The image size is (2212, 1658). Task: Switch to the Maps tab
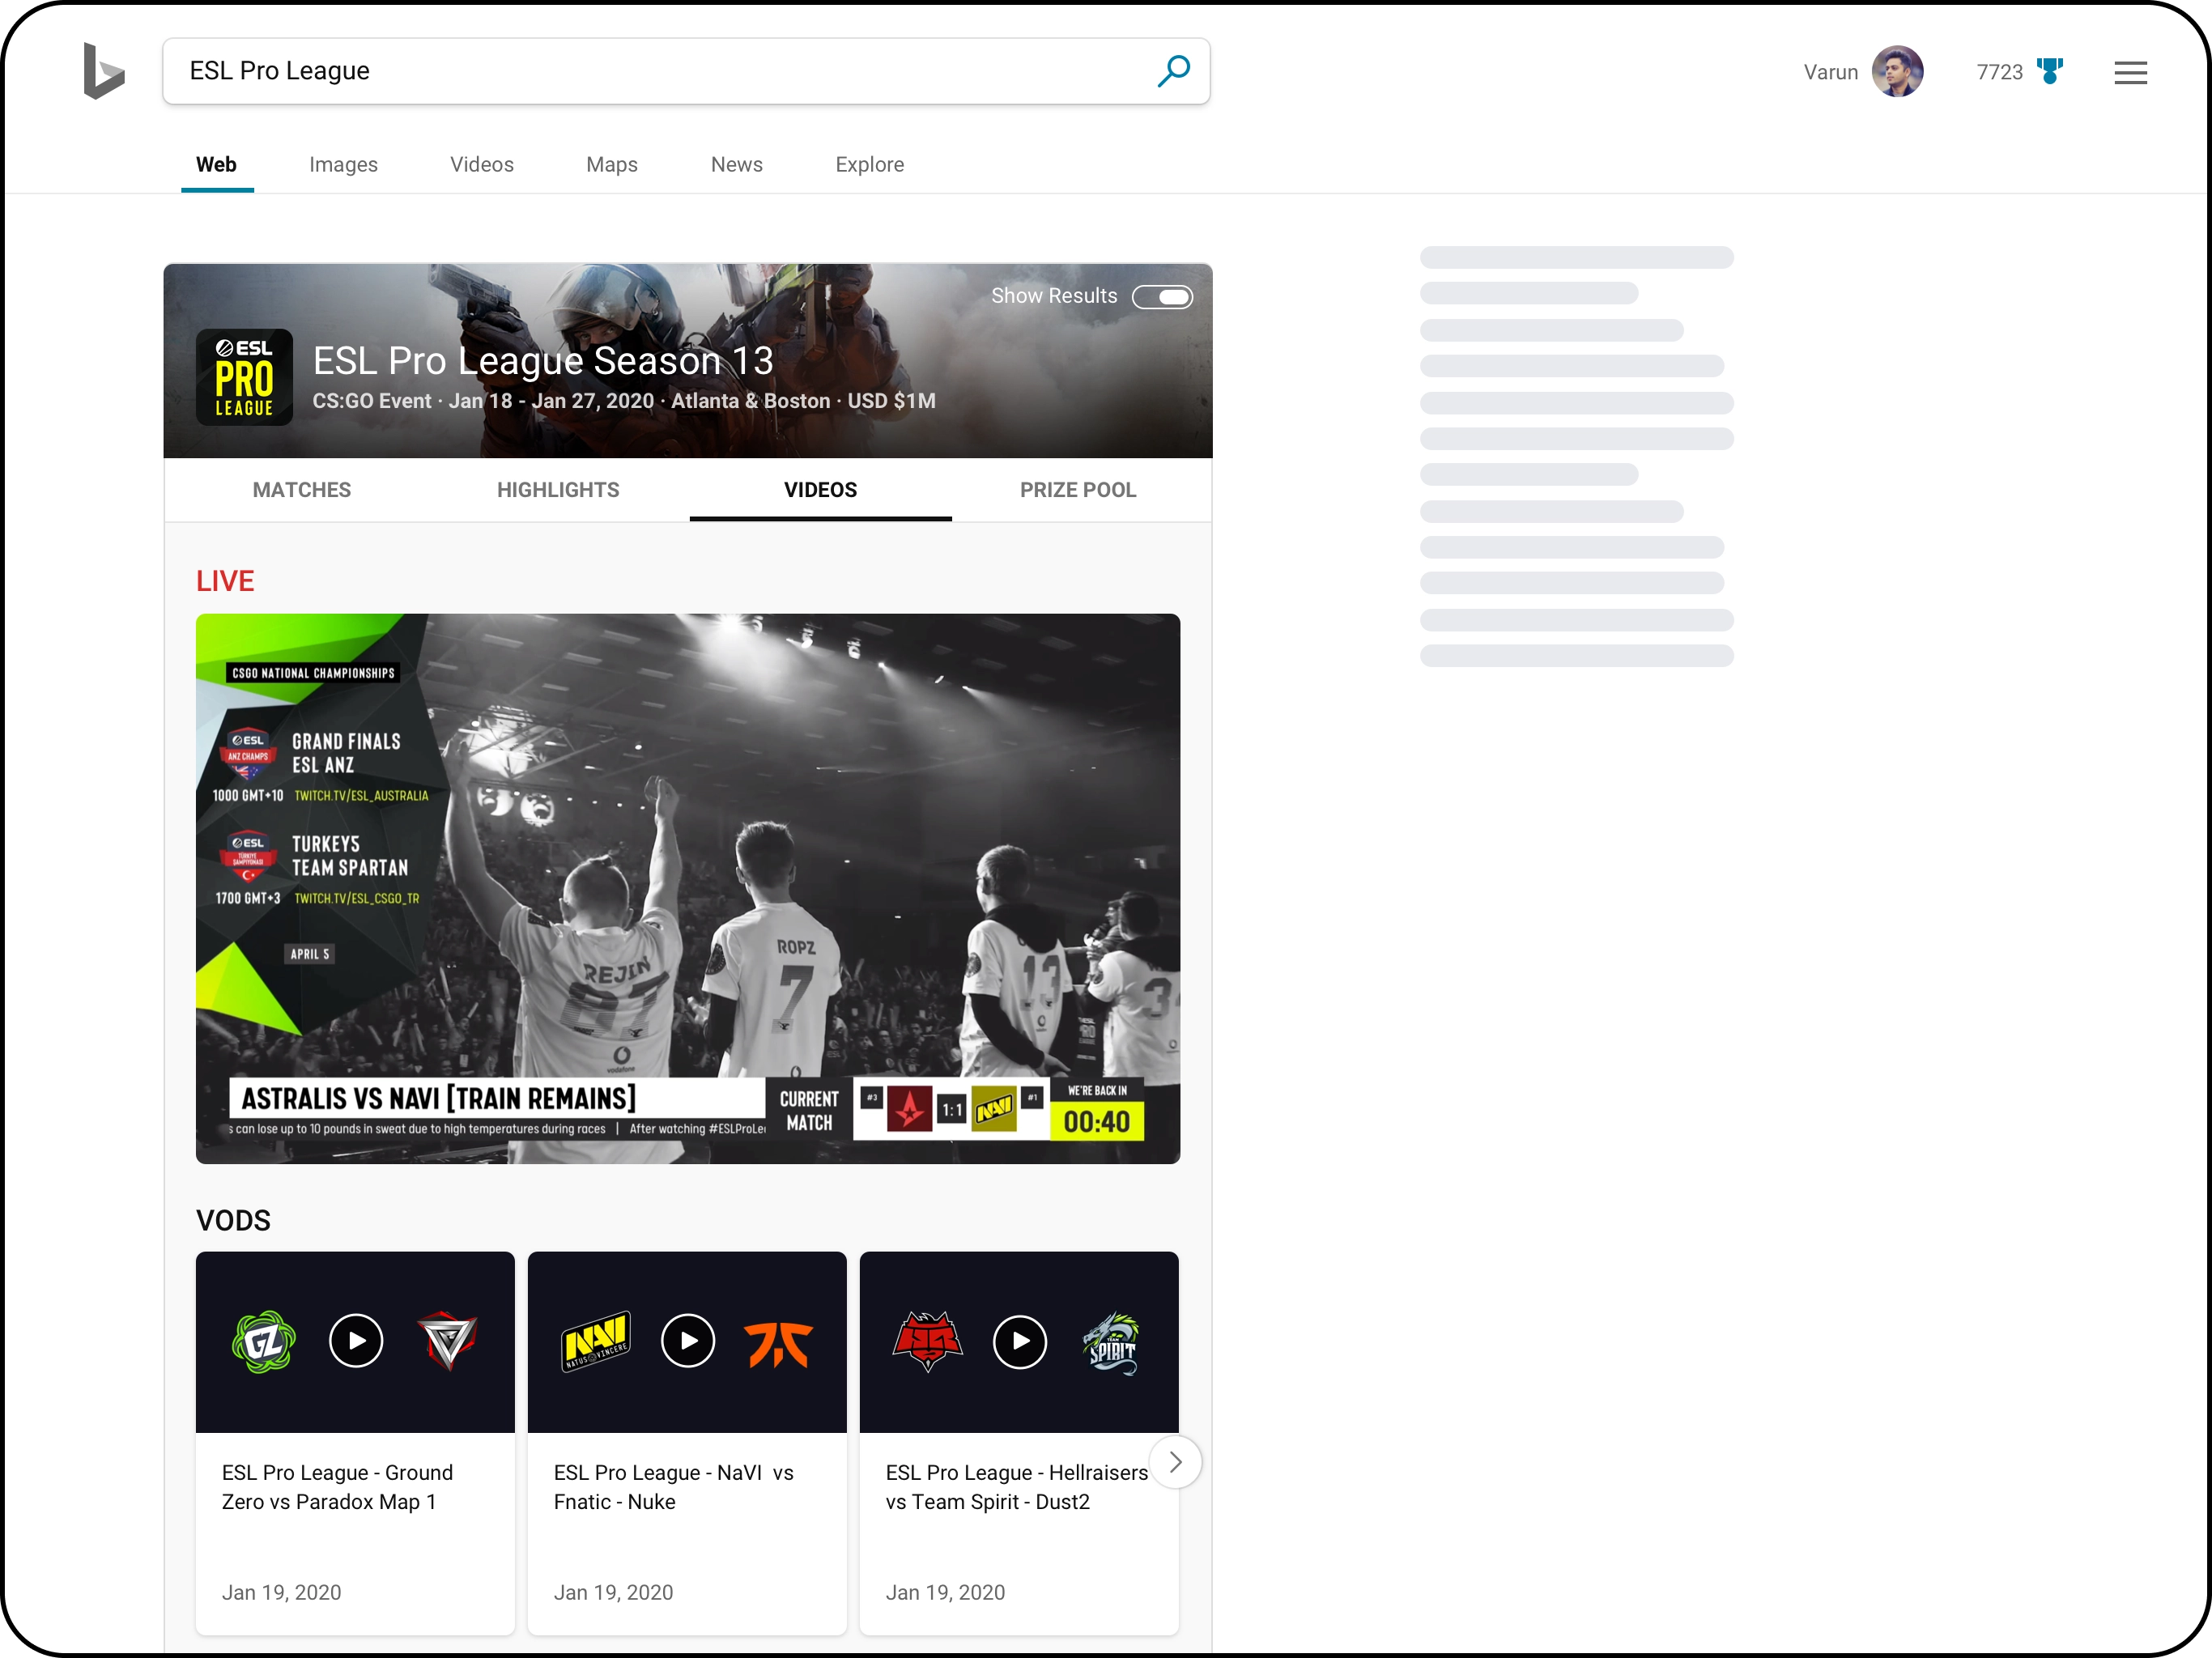click(x=612, y=164)
